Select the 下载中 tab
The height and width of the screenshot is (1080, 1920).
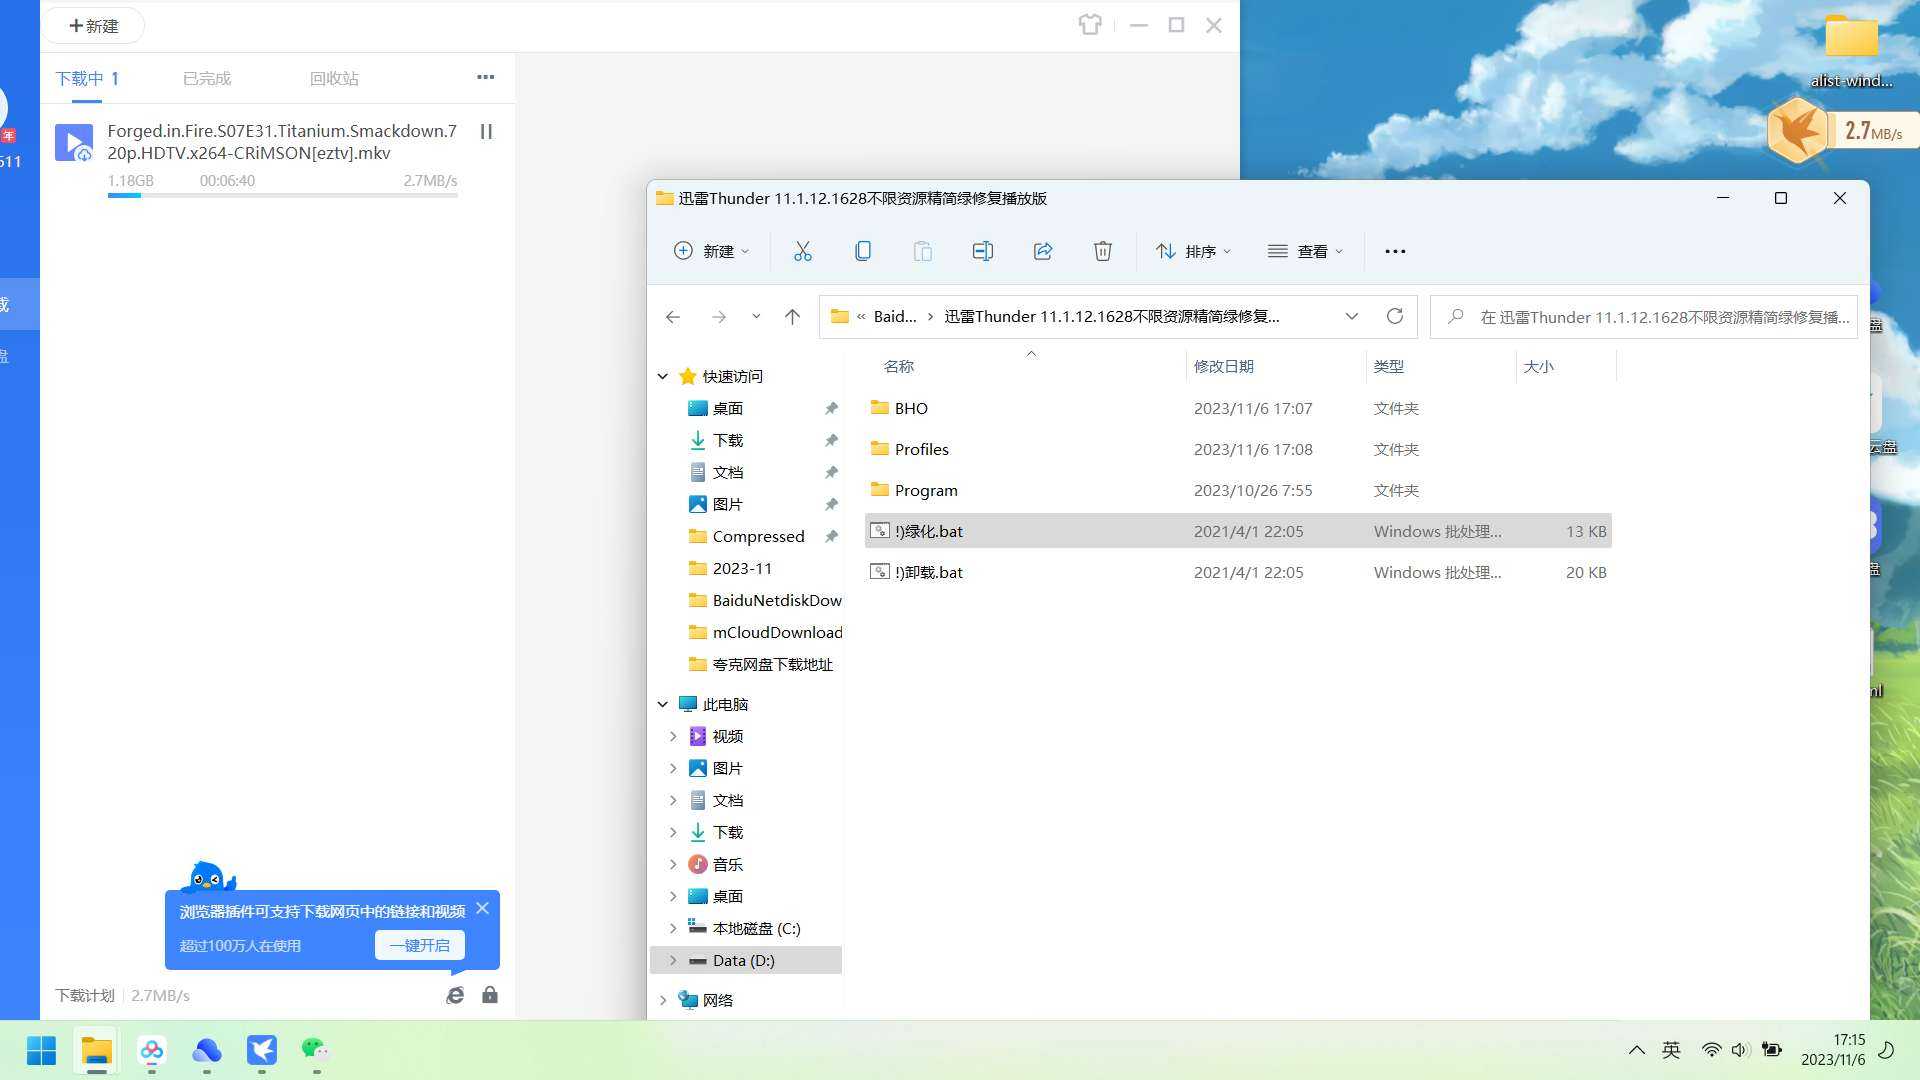click(87, 78)
